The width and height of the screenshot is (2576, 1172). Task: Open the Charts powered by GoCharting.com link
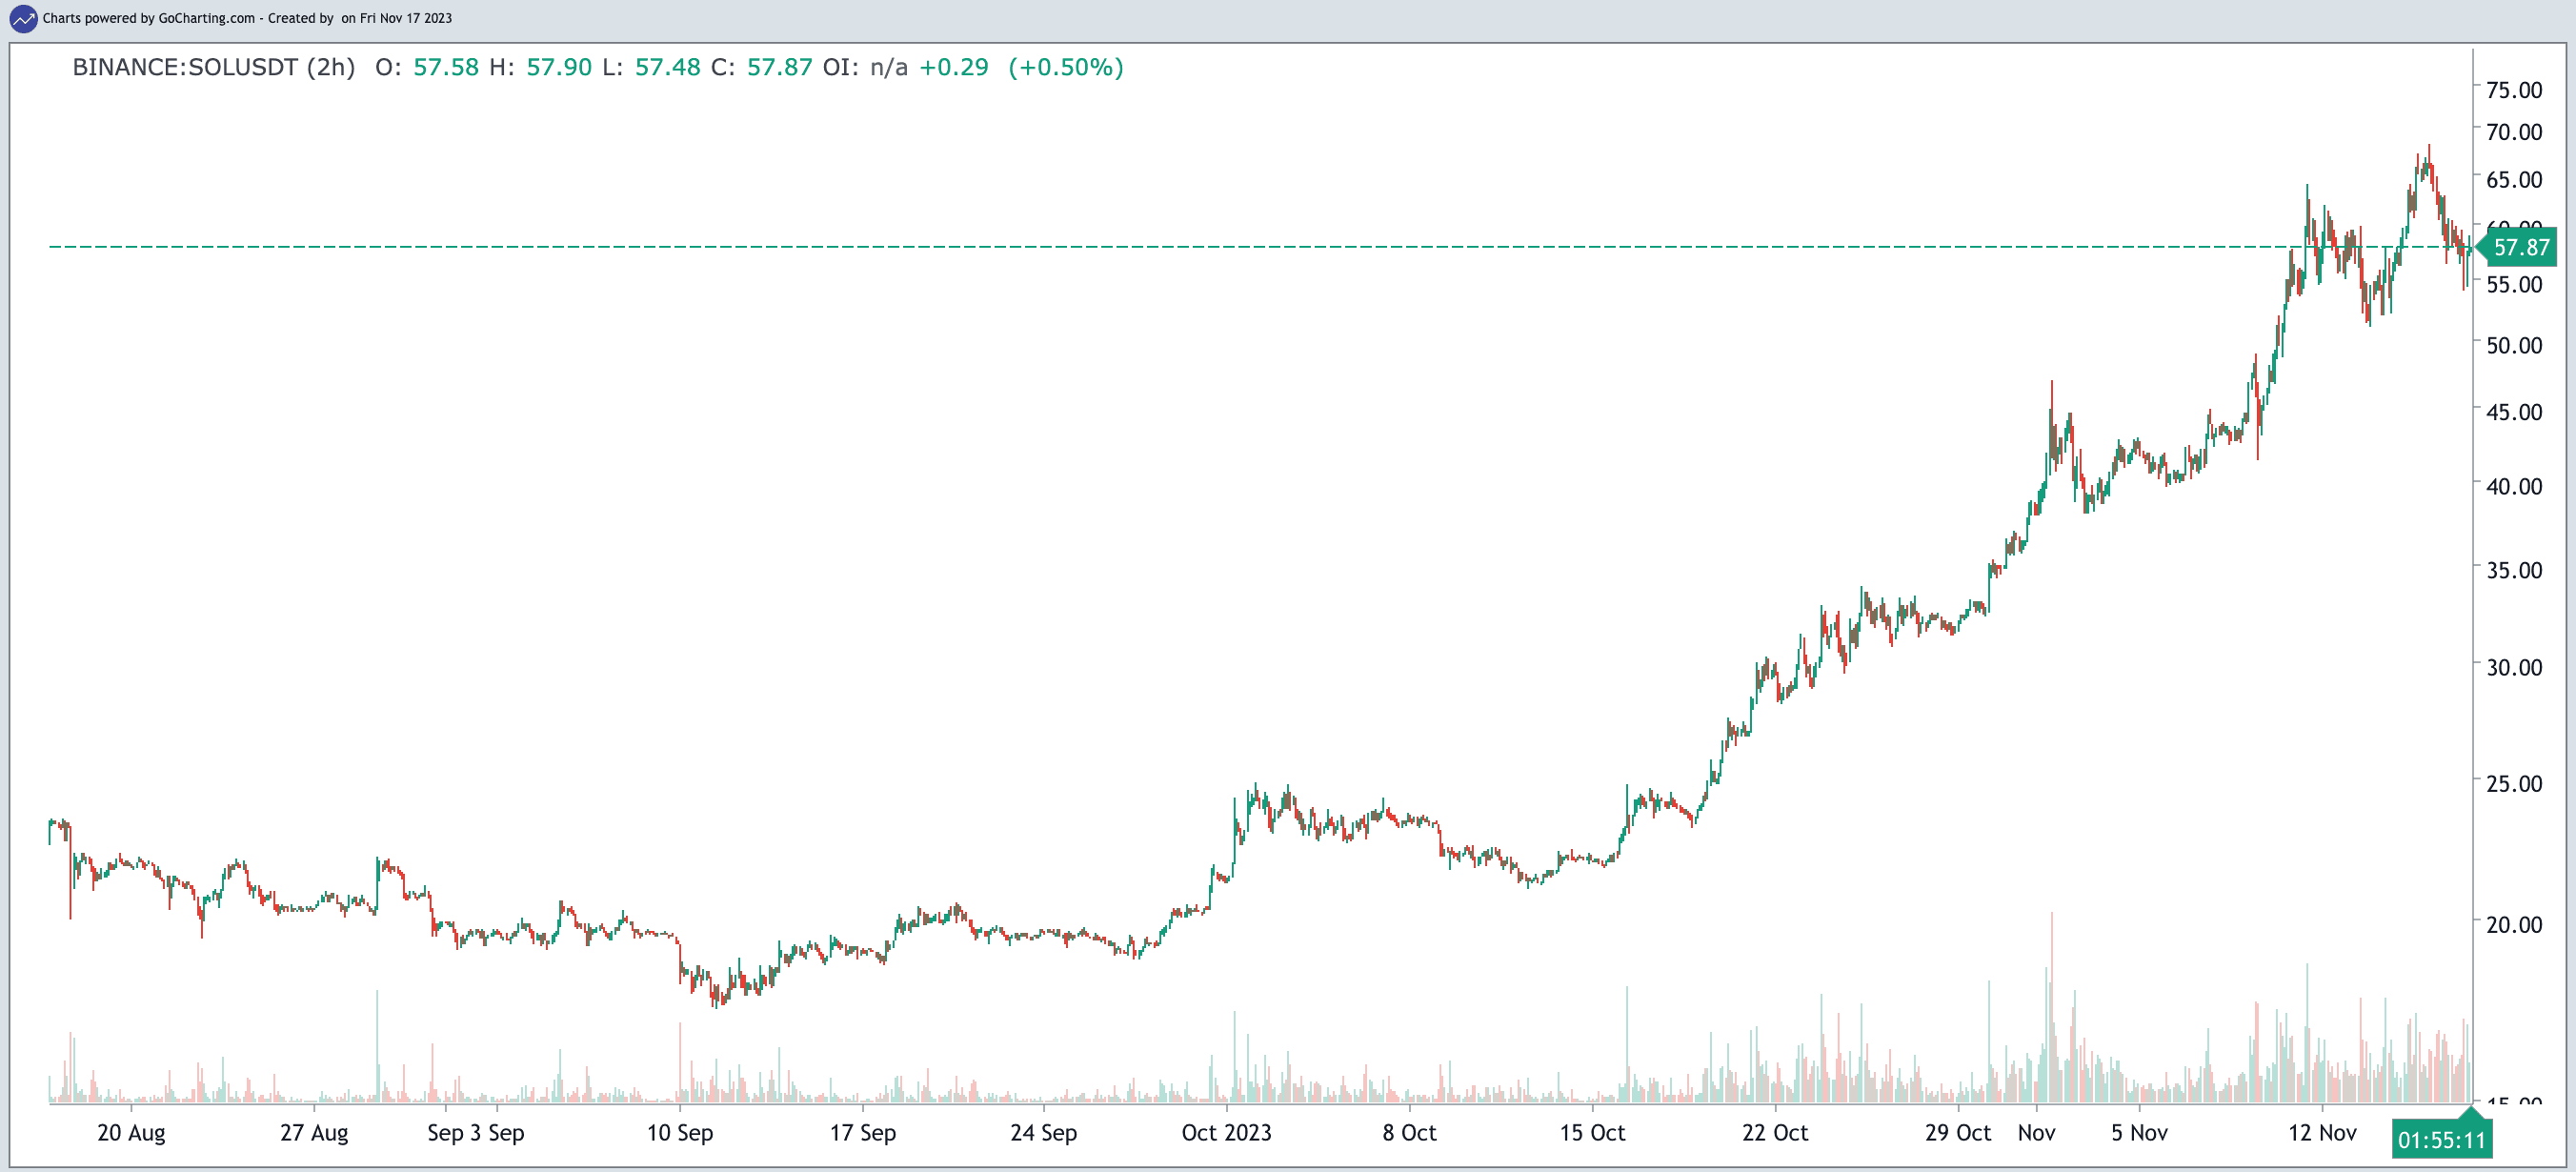(x=148, y=18)
